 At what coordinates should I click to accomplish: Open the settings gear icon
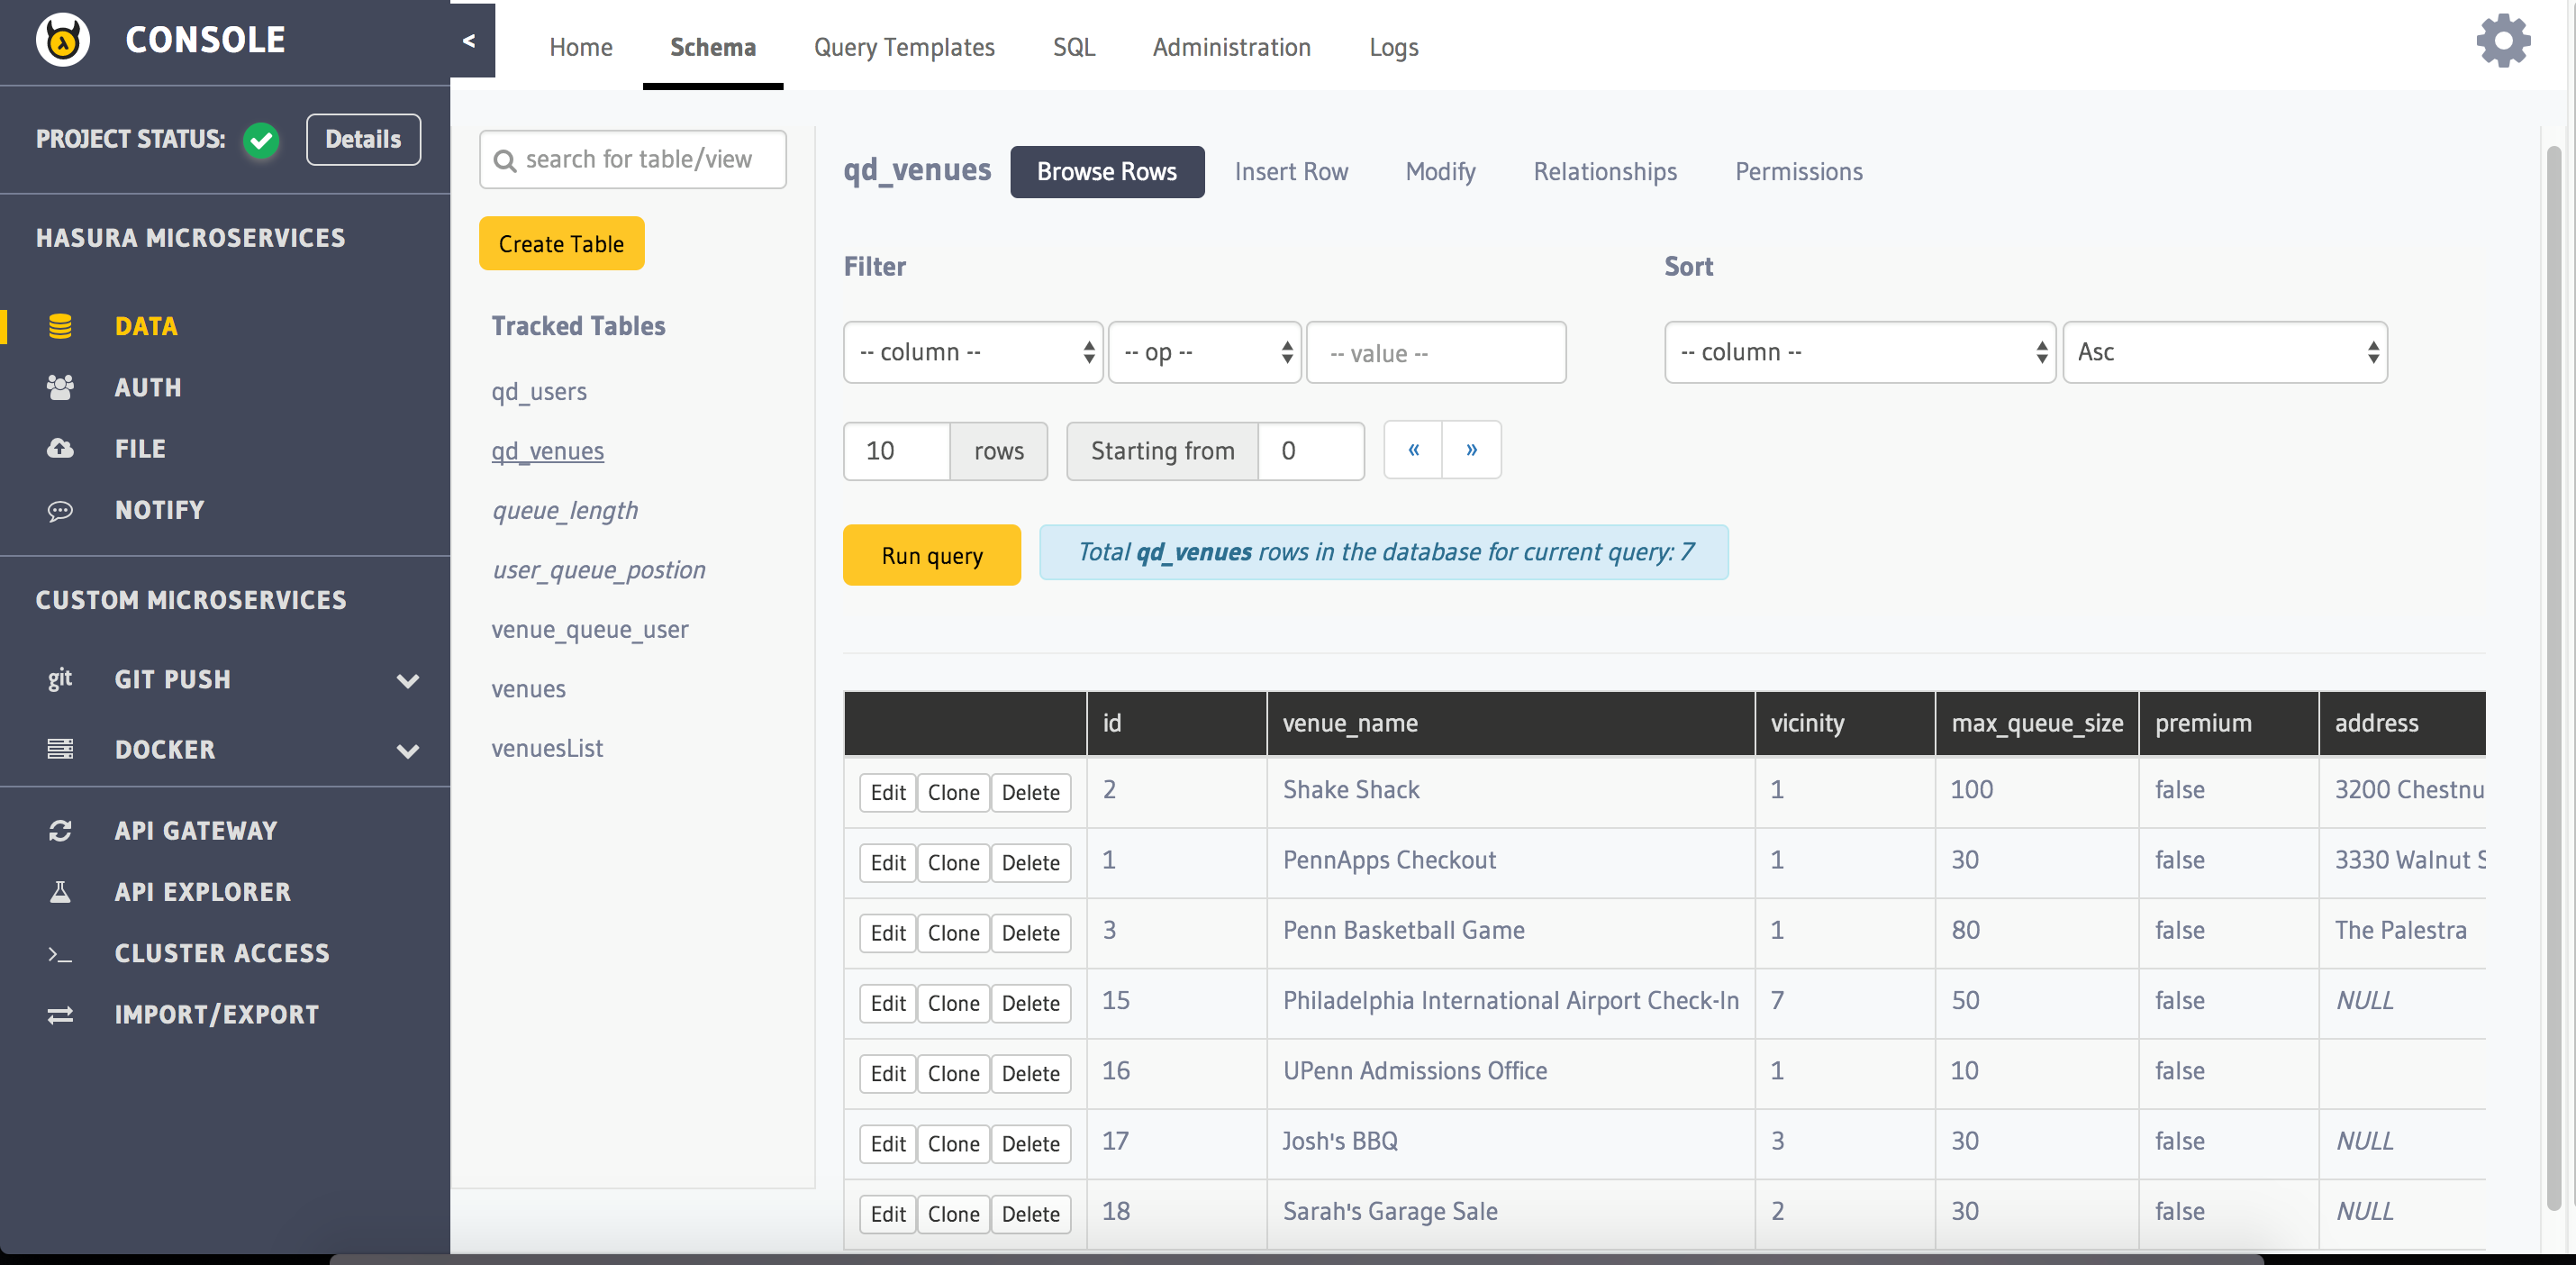click(x=2502, y=41)
